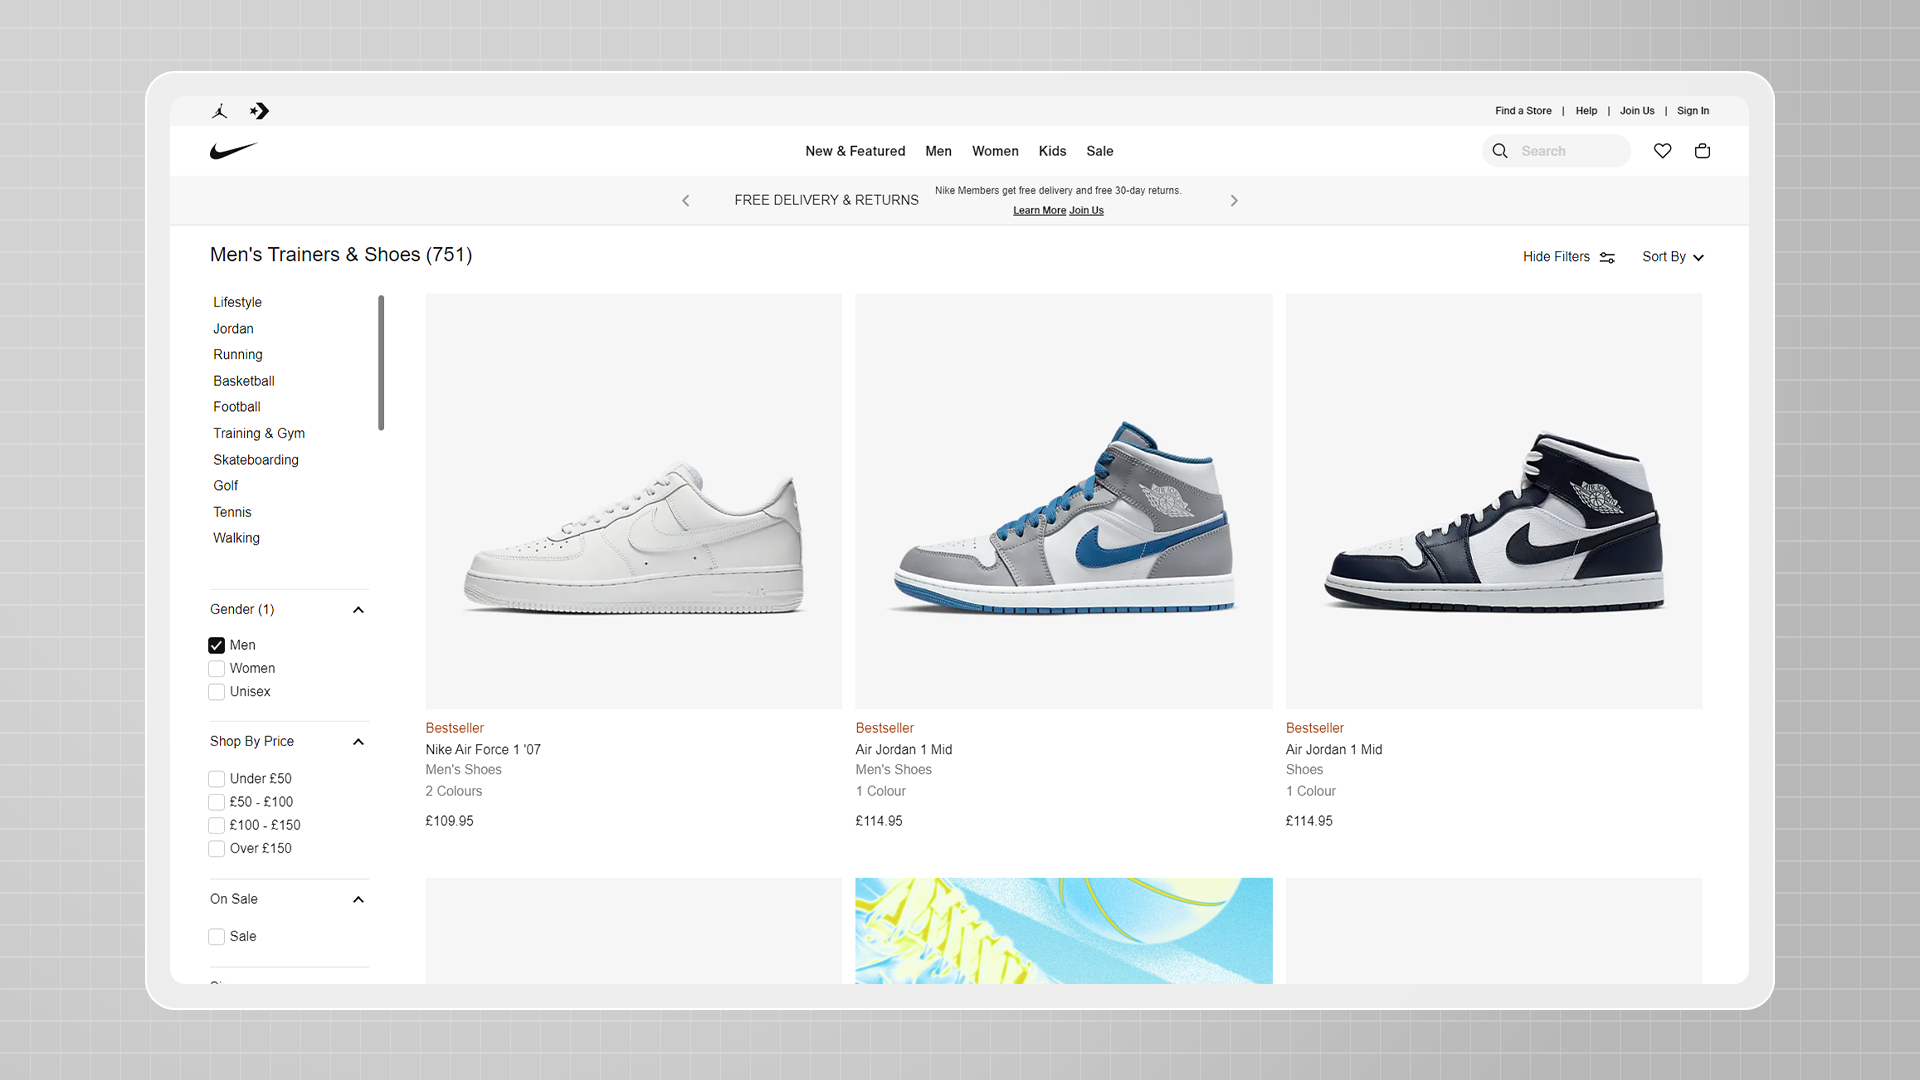This screenshot has width=1920, height=1080.
Task: Click Join Us in top bar
Action: click(x=1637, y=111)
